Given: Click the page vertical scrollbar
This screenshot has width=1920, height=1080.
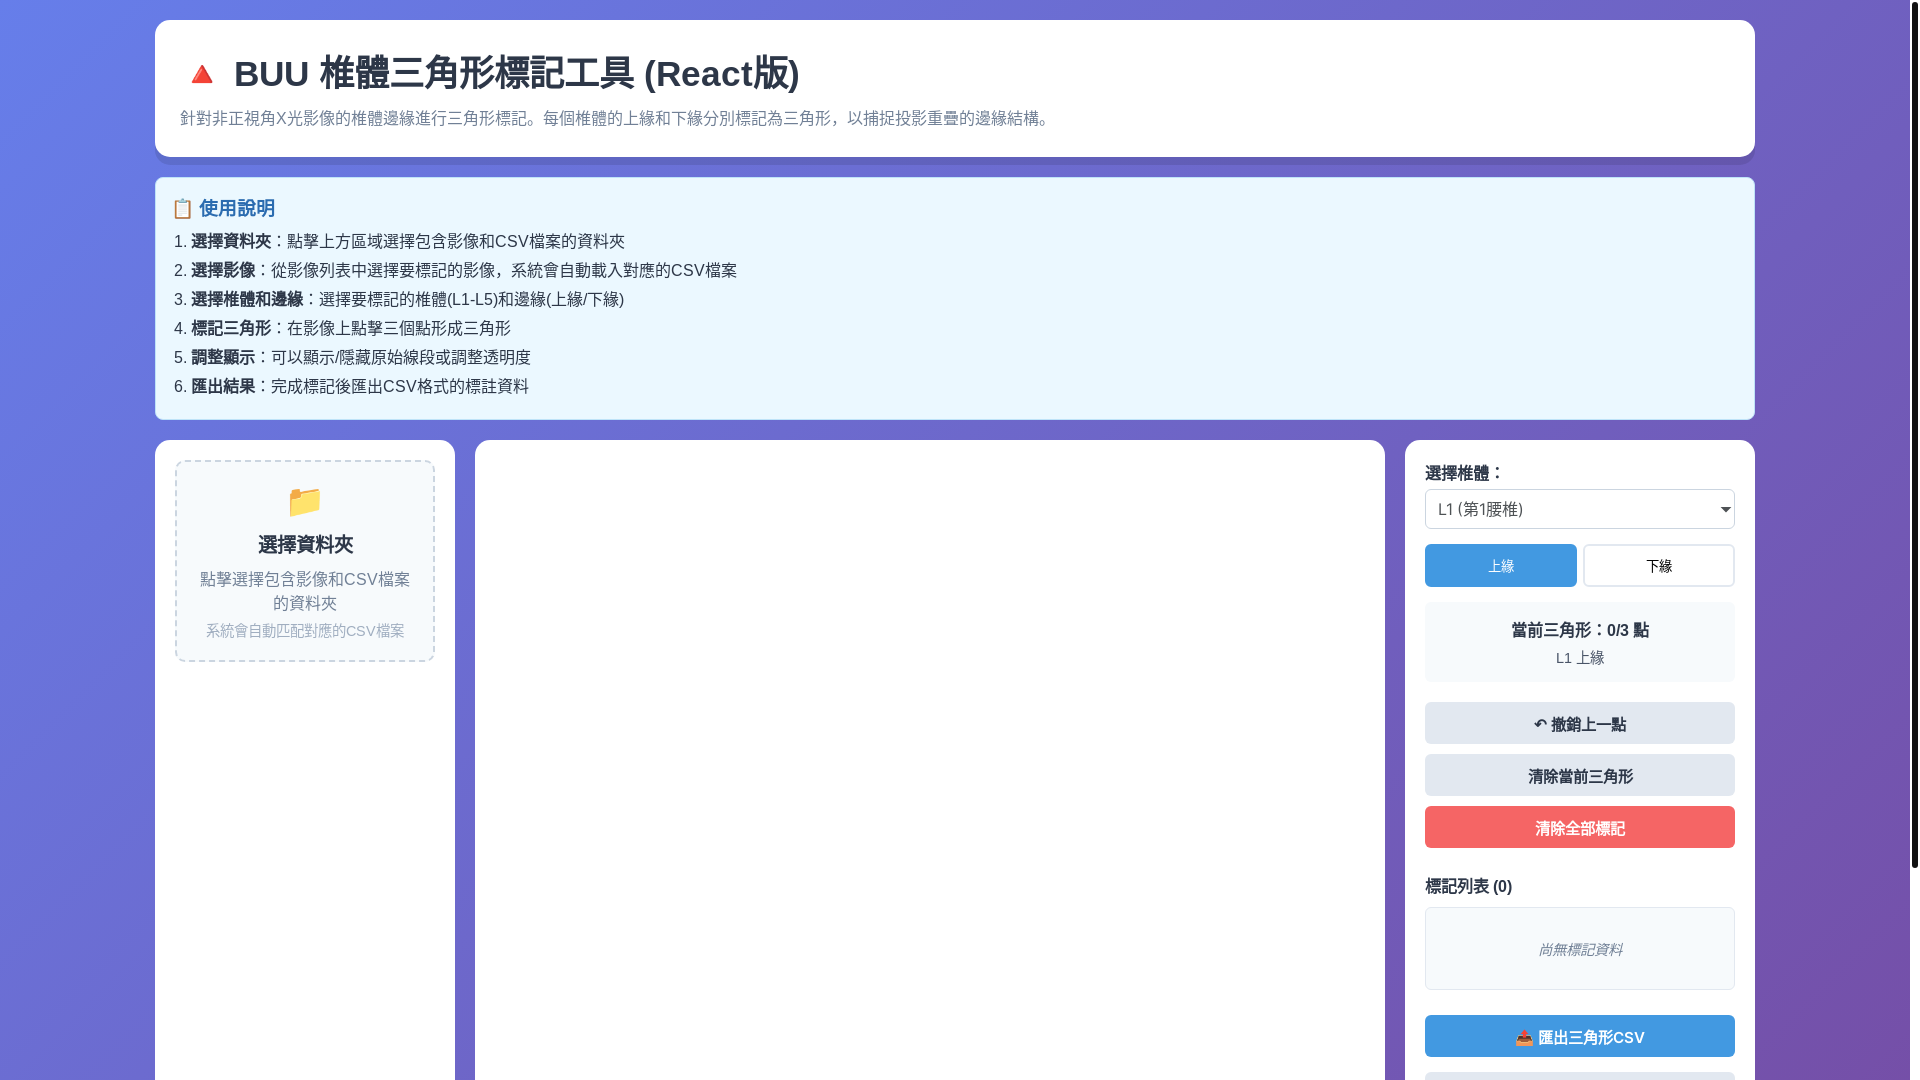Looking at the screenshot, I should (1914, 434).
